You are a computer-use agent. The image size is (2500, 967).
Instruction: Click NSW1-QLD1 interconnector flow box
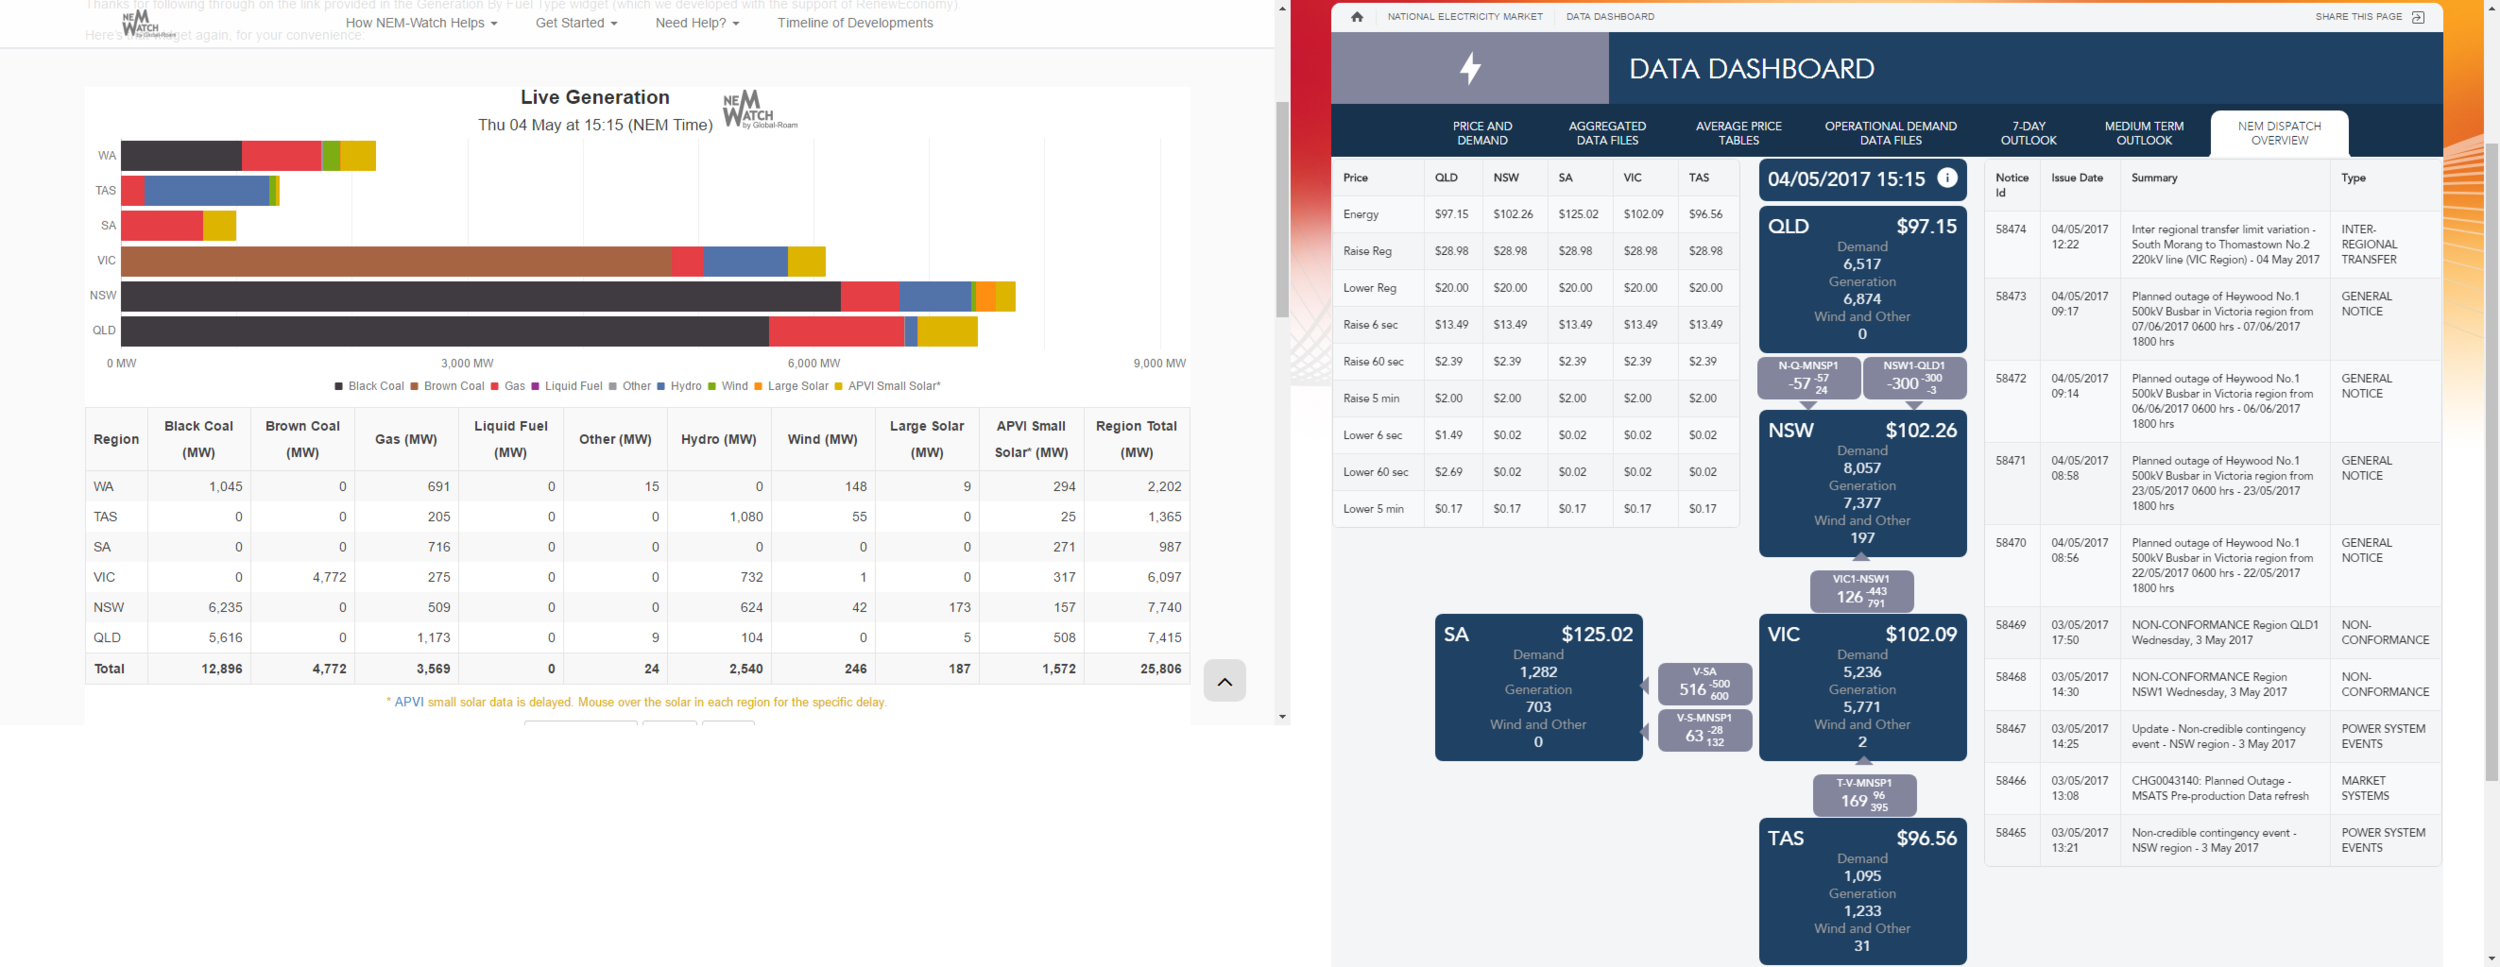pyautogui.click(x=1914, y=378)
